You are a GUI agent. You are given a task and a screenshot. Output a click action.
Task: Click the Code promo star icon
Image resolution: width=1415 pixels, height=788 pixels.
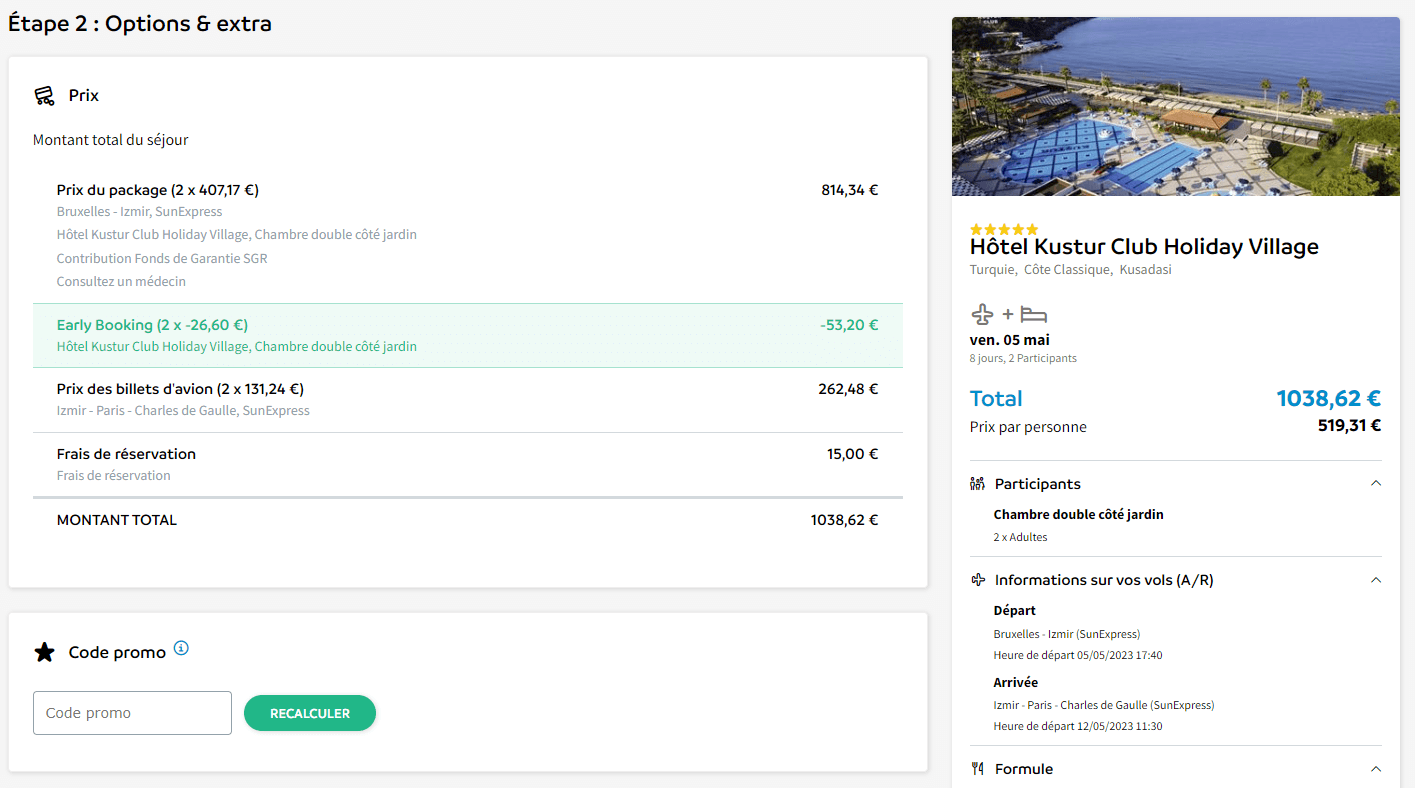45,653
